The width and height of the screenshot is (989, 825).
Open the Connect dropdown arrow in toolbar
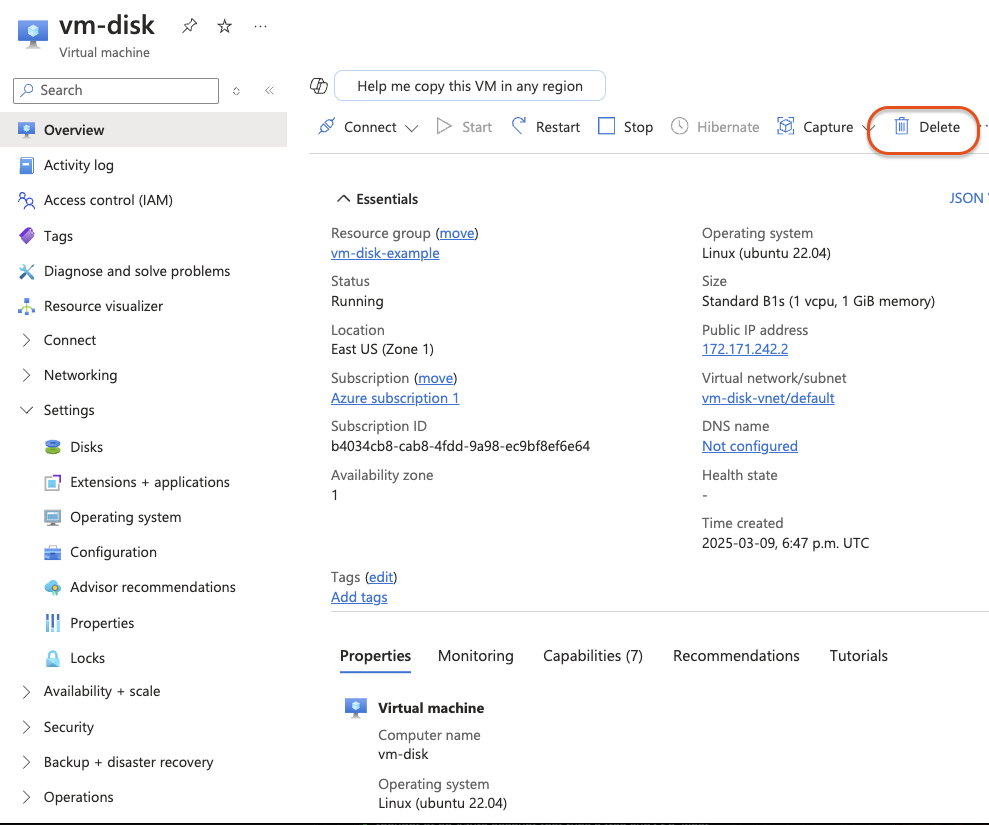412,128
